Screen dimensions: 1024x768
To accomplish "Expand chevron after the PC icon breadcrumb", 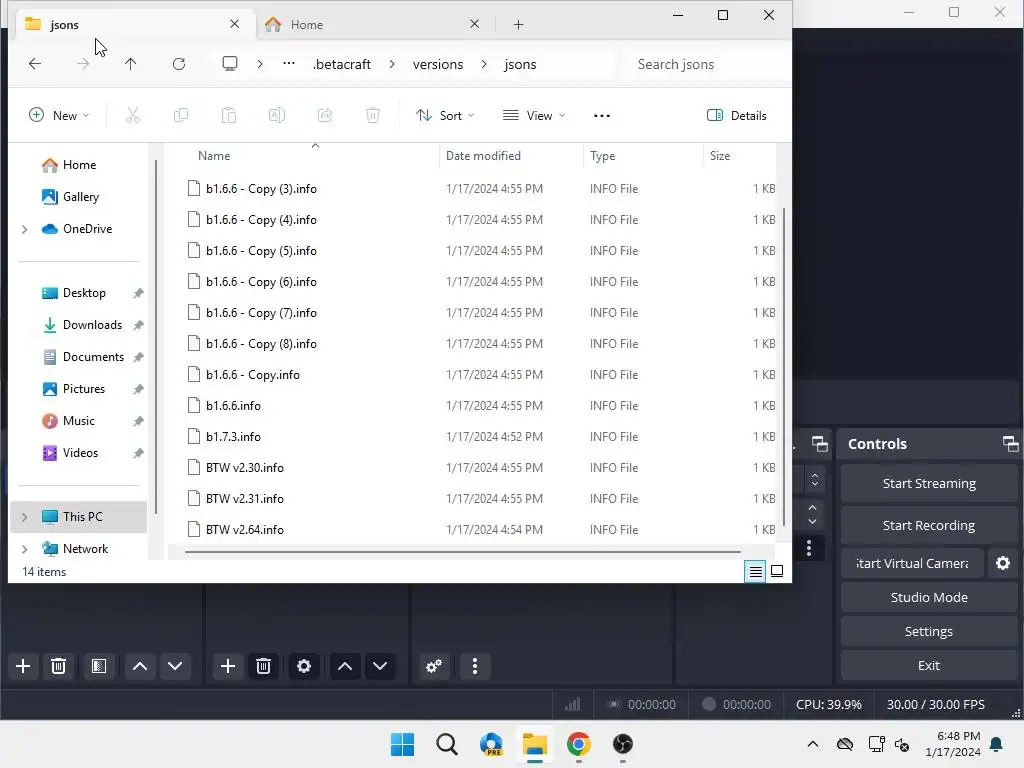I will point(260,64).
